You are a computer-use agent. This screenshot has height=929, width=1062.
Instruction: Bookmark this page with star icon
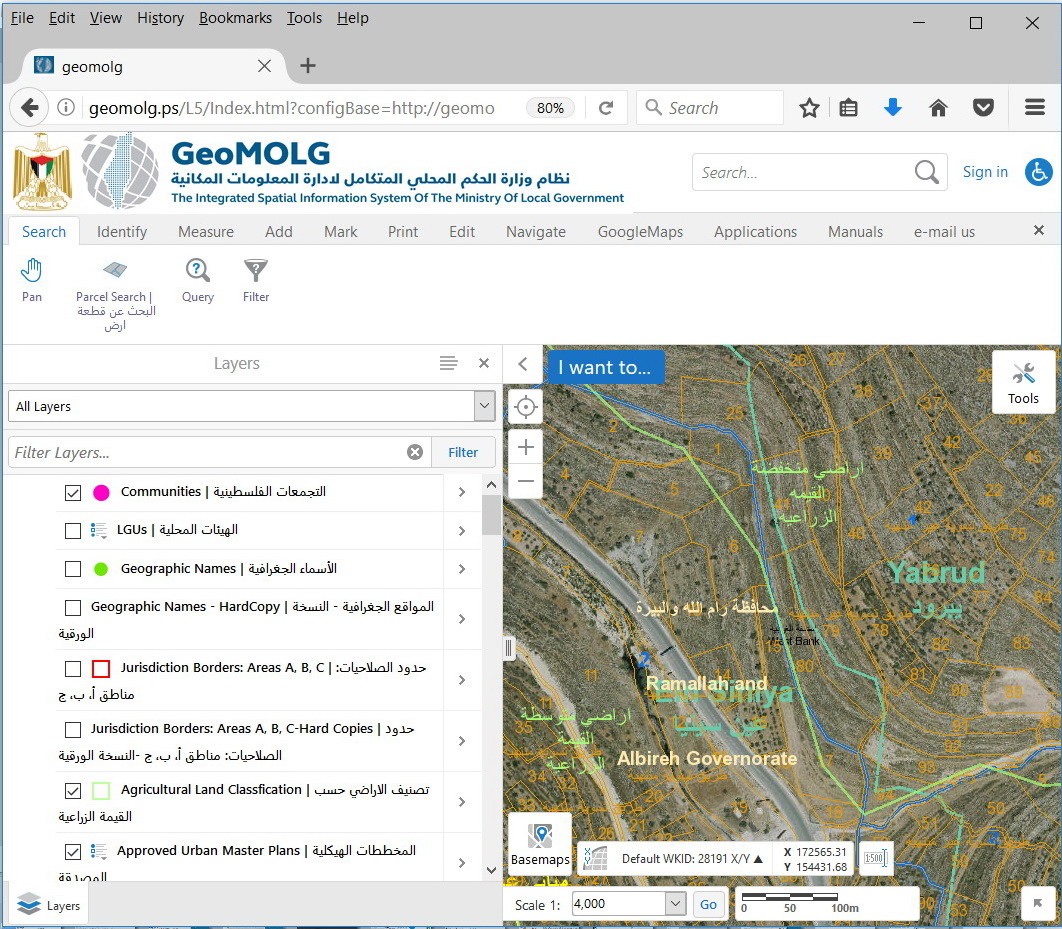click(809, 108)
